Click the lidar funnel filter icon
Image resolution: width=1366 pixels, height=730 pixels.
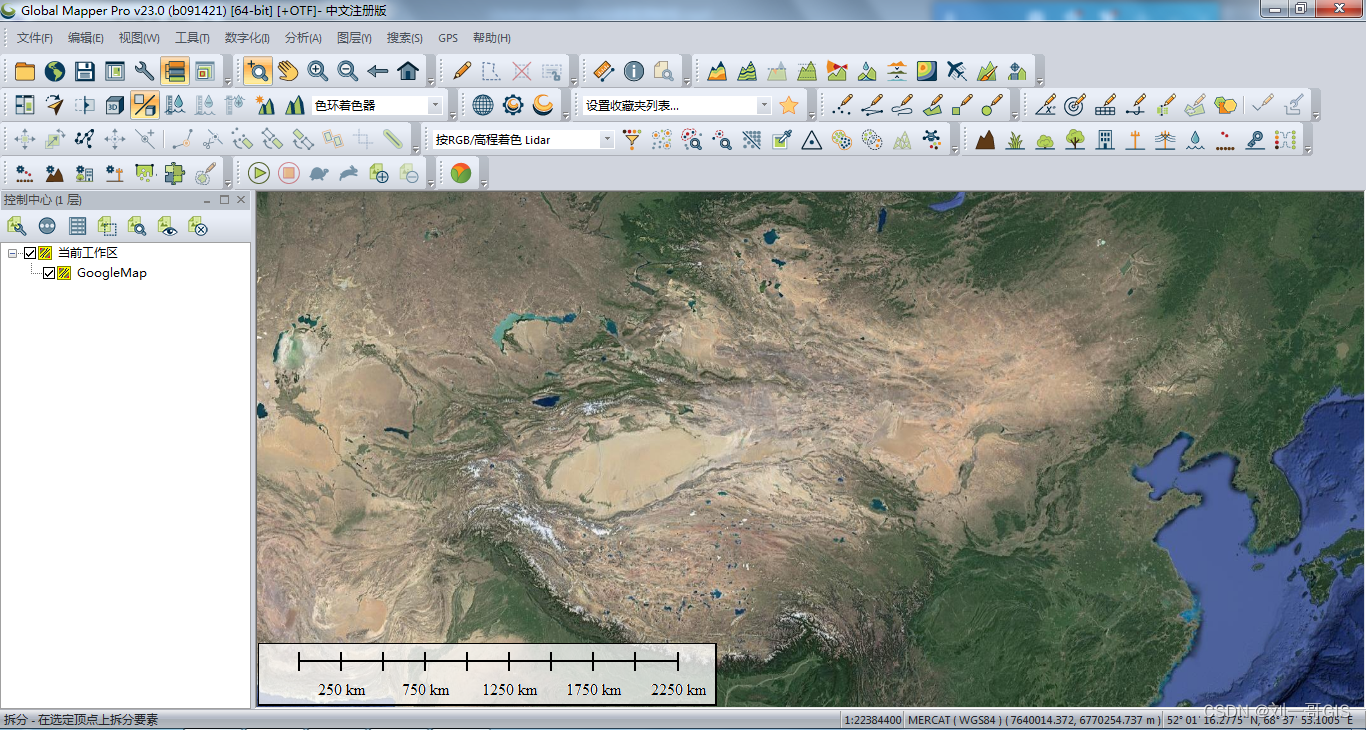pos(631,140)
